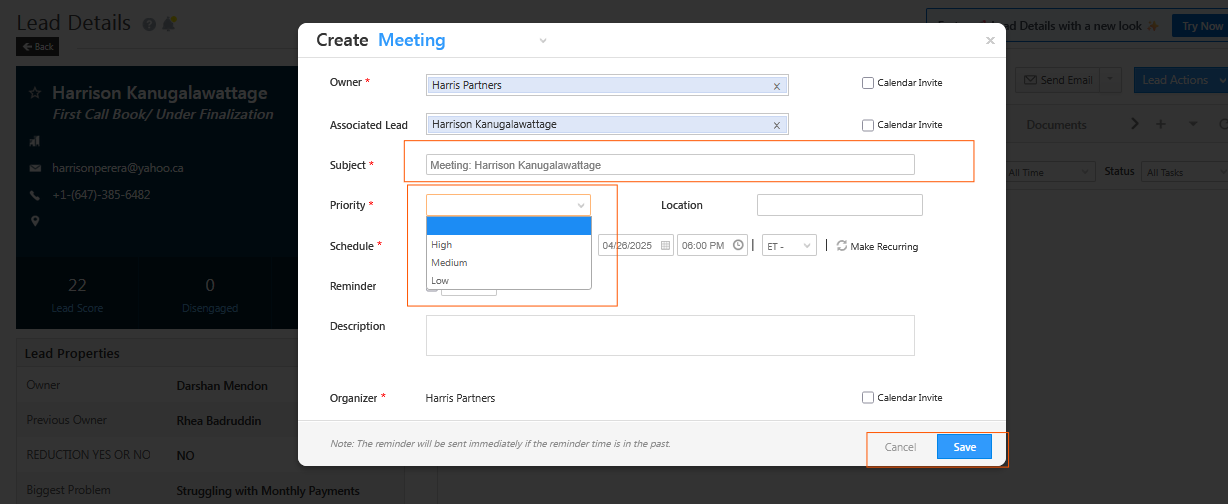
Task: Open the date picker calendar icon
Action: 665,245
